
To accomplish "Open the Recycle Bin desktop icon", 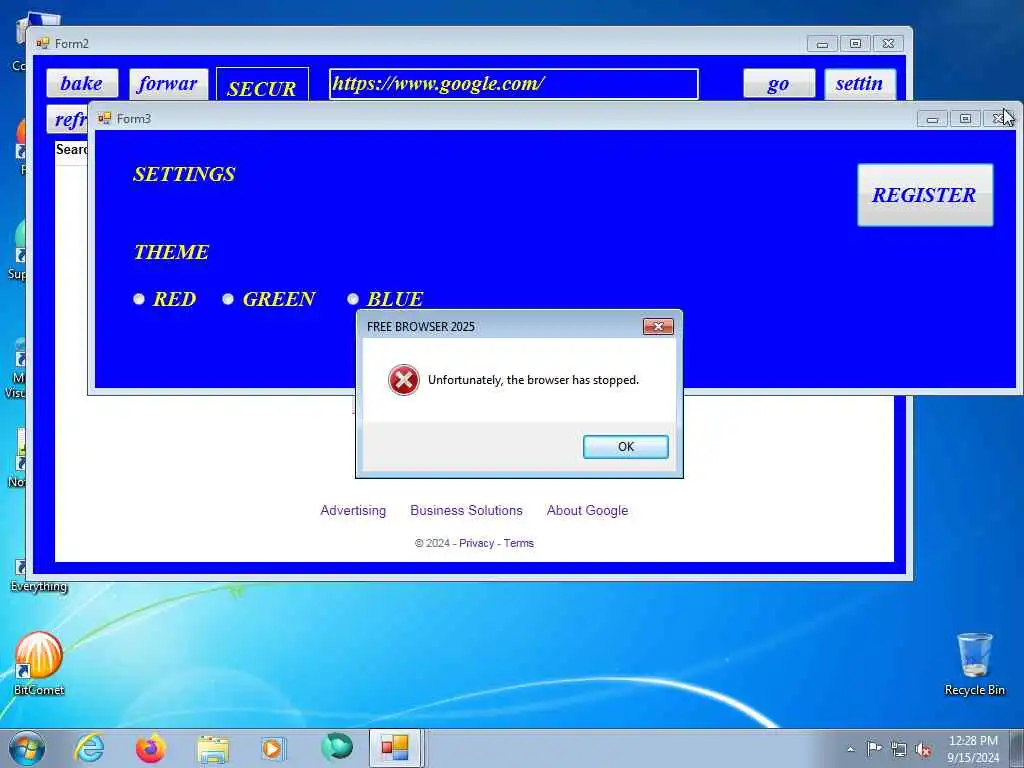I will (974, 664).
